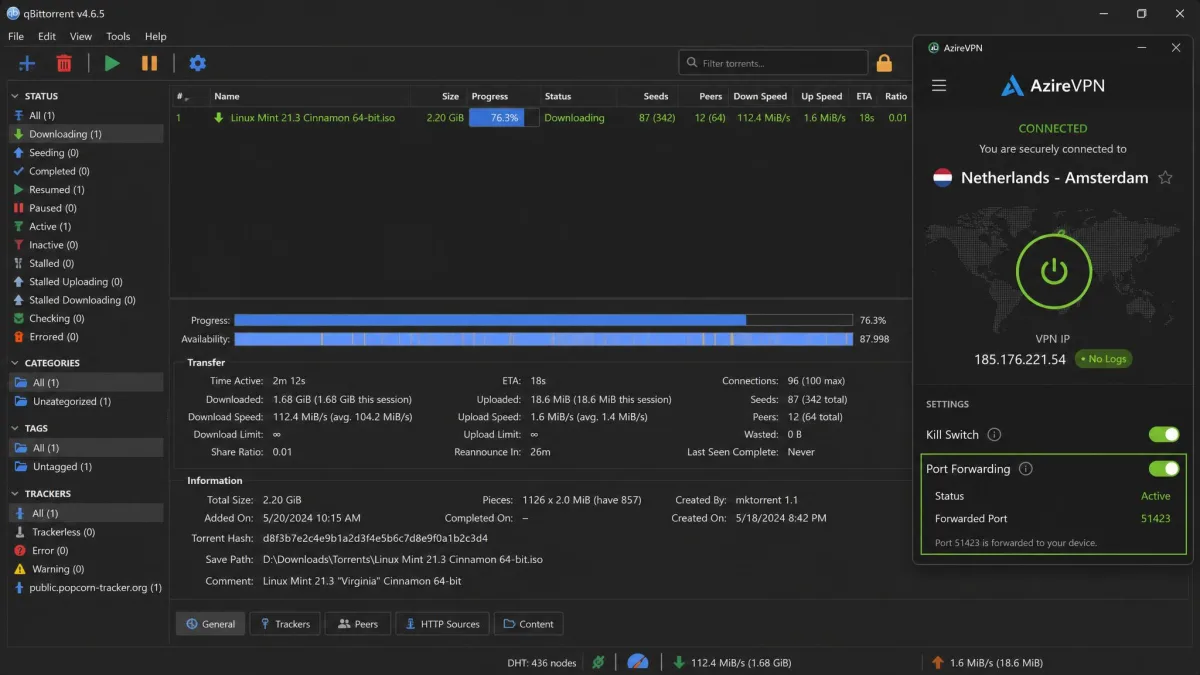Screen dimensions: 1200x675
Task: Select the Warning (0) tracker filter
Action: coord(86,569)
